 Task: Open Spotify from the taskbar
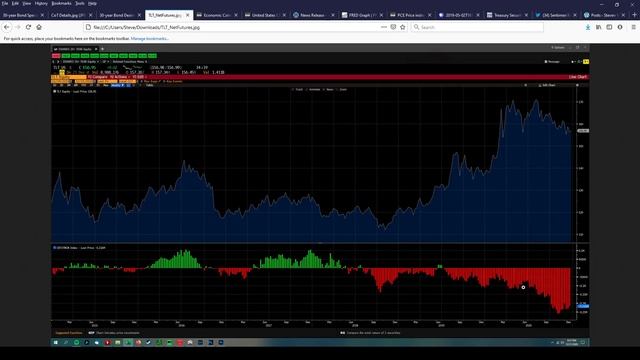tap(76, 342)
